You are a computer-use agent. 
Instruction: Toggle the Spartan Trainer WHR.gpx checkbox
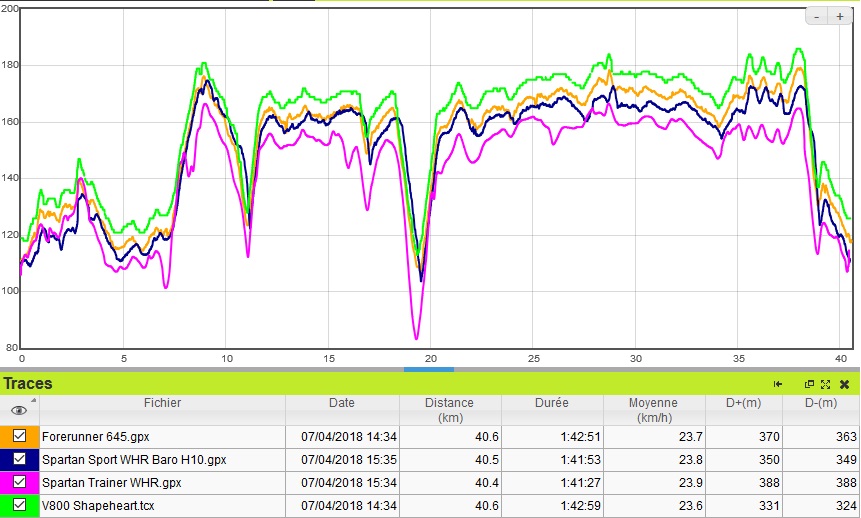click(x=20, y=483)
